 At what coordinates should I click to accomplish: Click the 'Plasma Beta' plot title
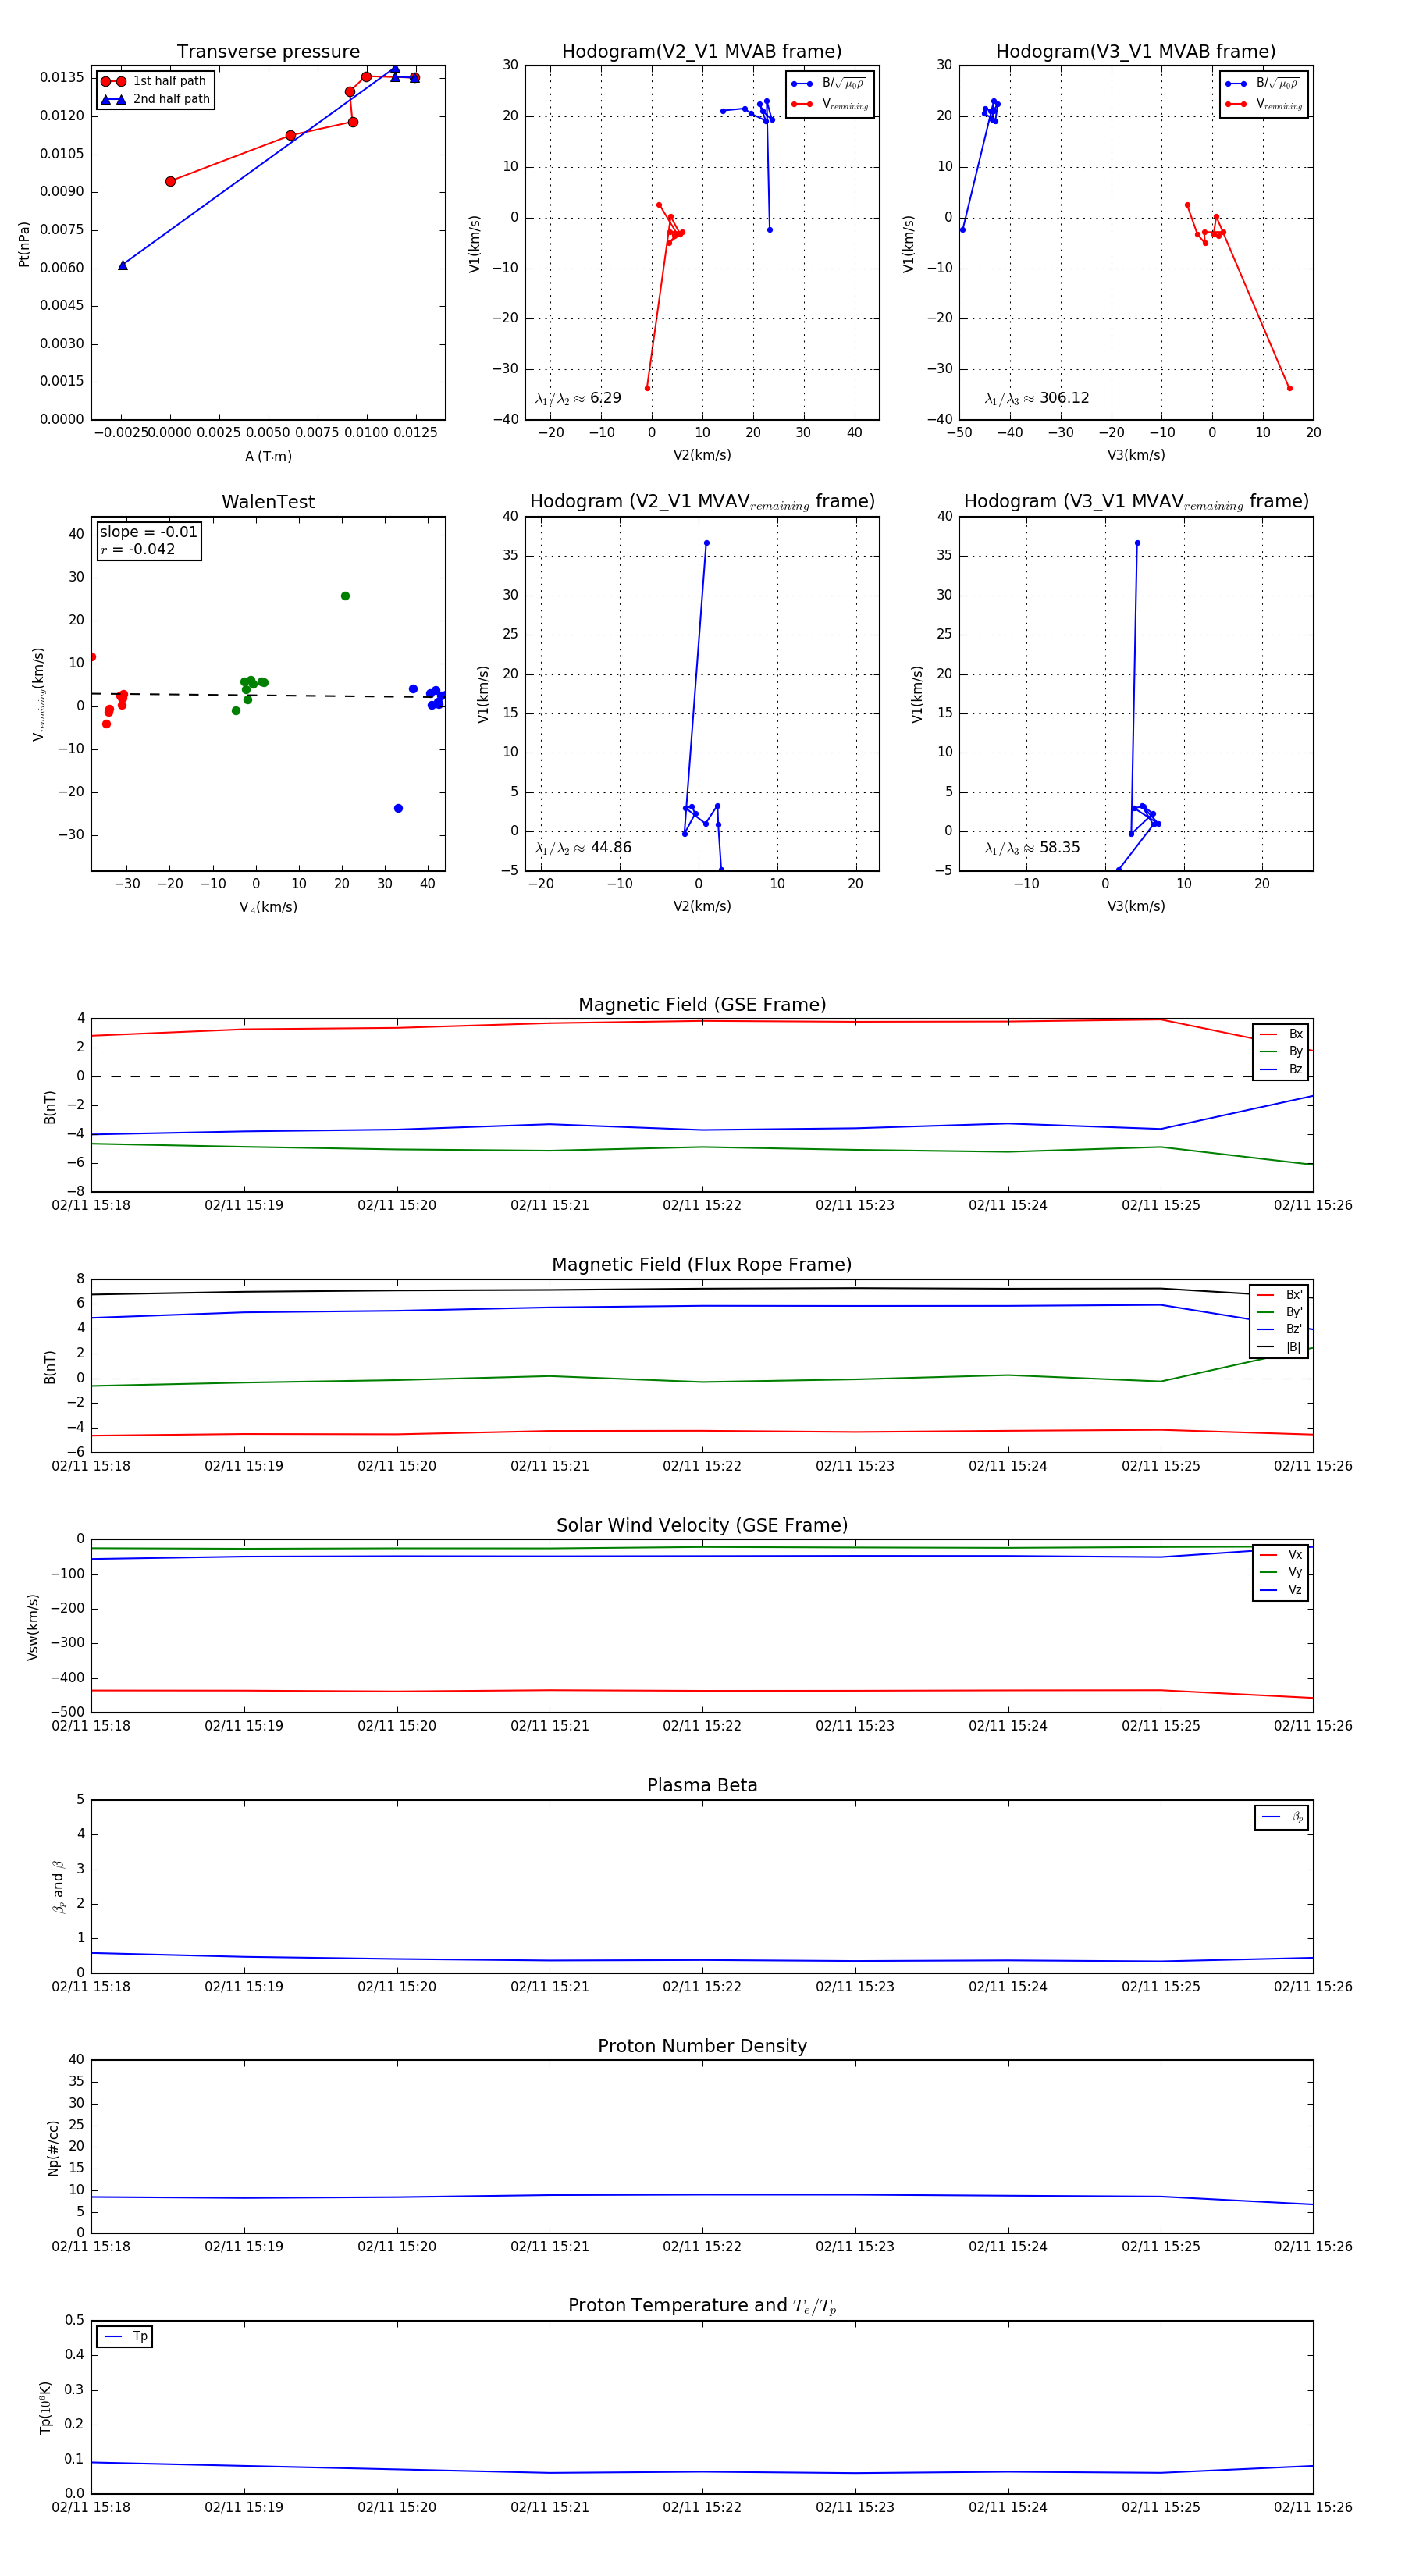pos(701,1786)
